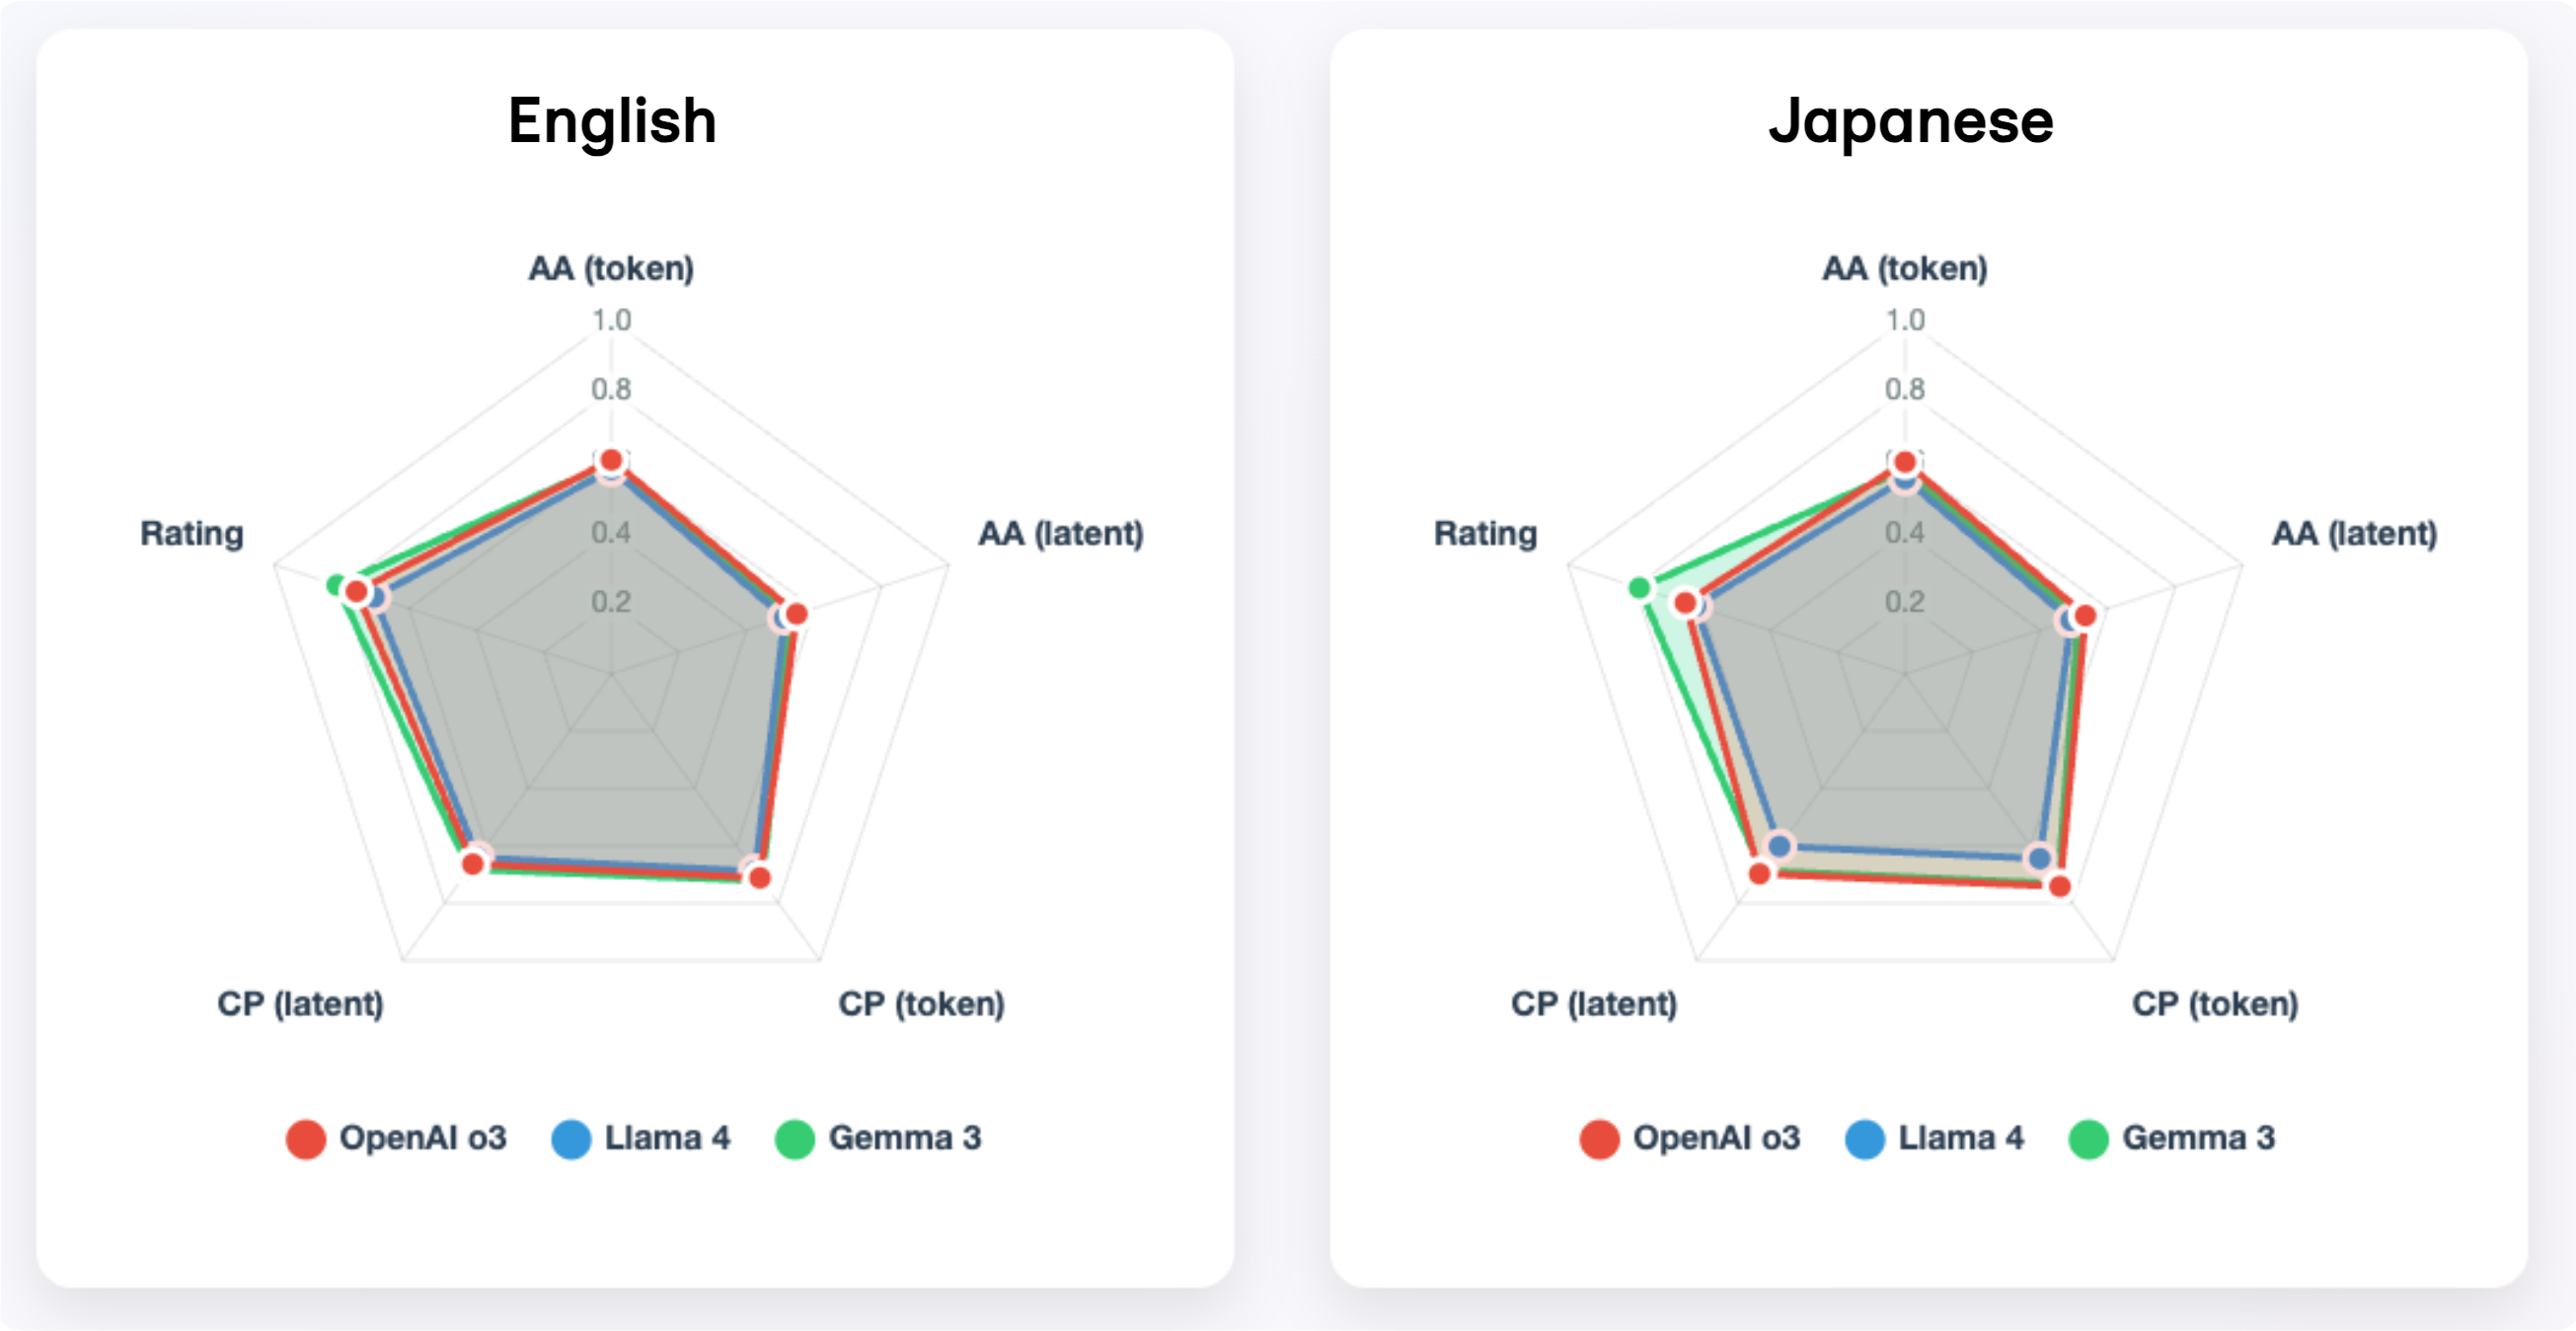Click red CP (token) data point in English chart
2576x1331 pixels.
[x=760, y=878]
